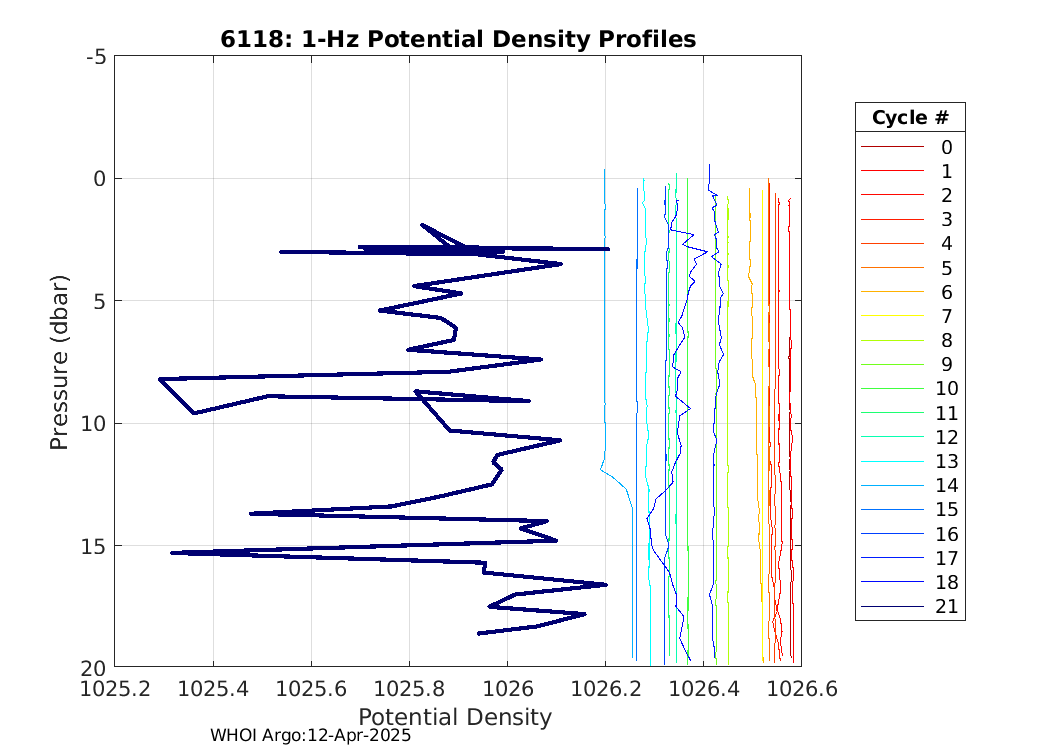This screenshot has width=1050, height=750.
Task: Select the 20 y-axis tick label
Action: point(95,667)
